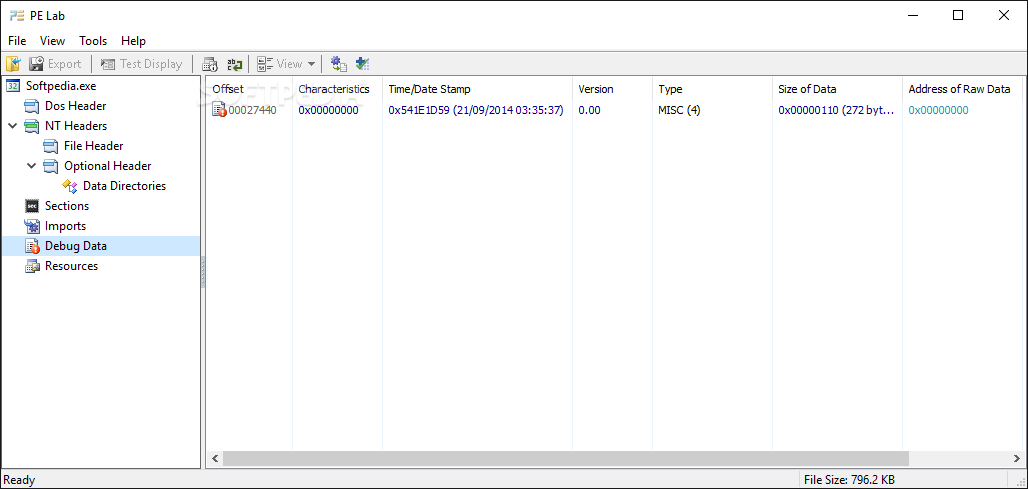Select NT Headers tree item
The width and height of the screenshot is (1028, 489).
(x=75, y=126)
